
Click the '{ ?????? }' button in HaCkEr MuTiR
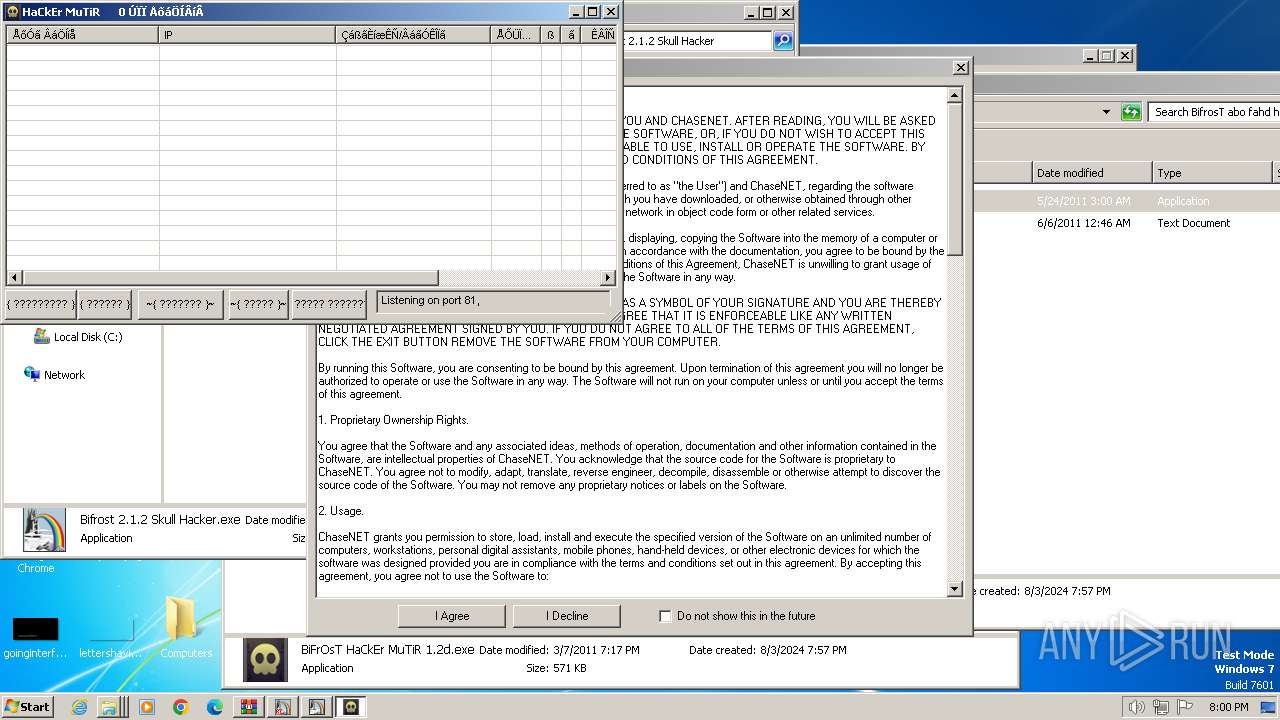click(105, 305)
